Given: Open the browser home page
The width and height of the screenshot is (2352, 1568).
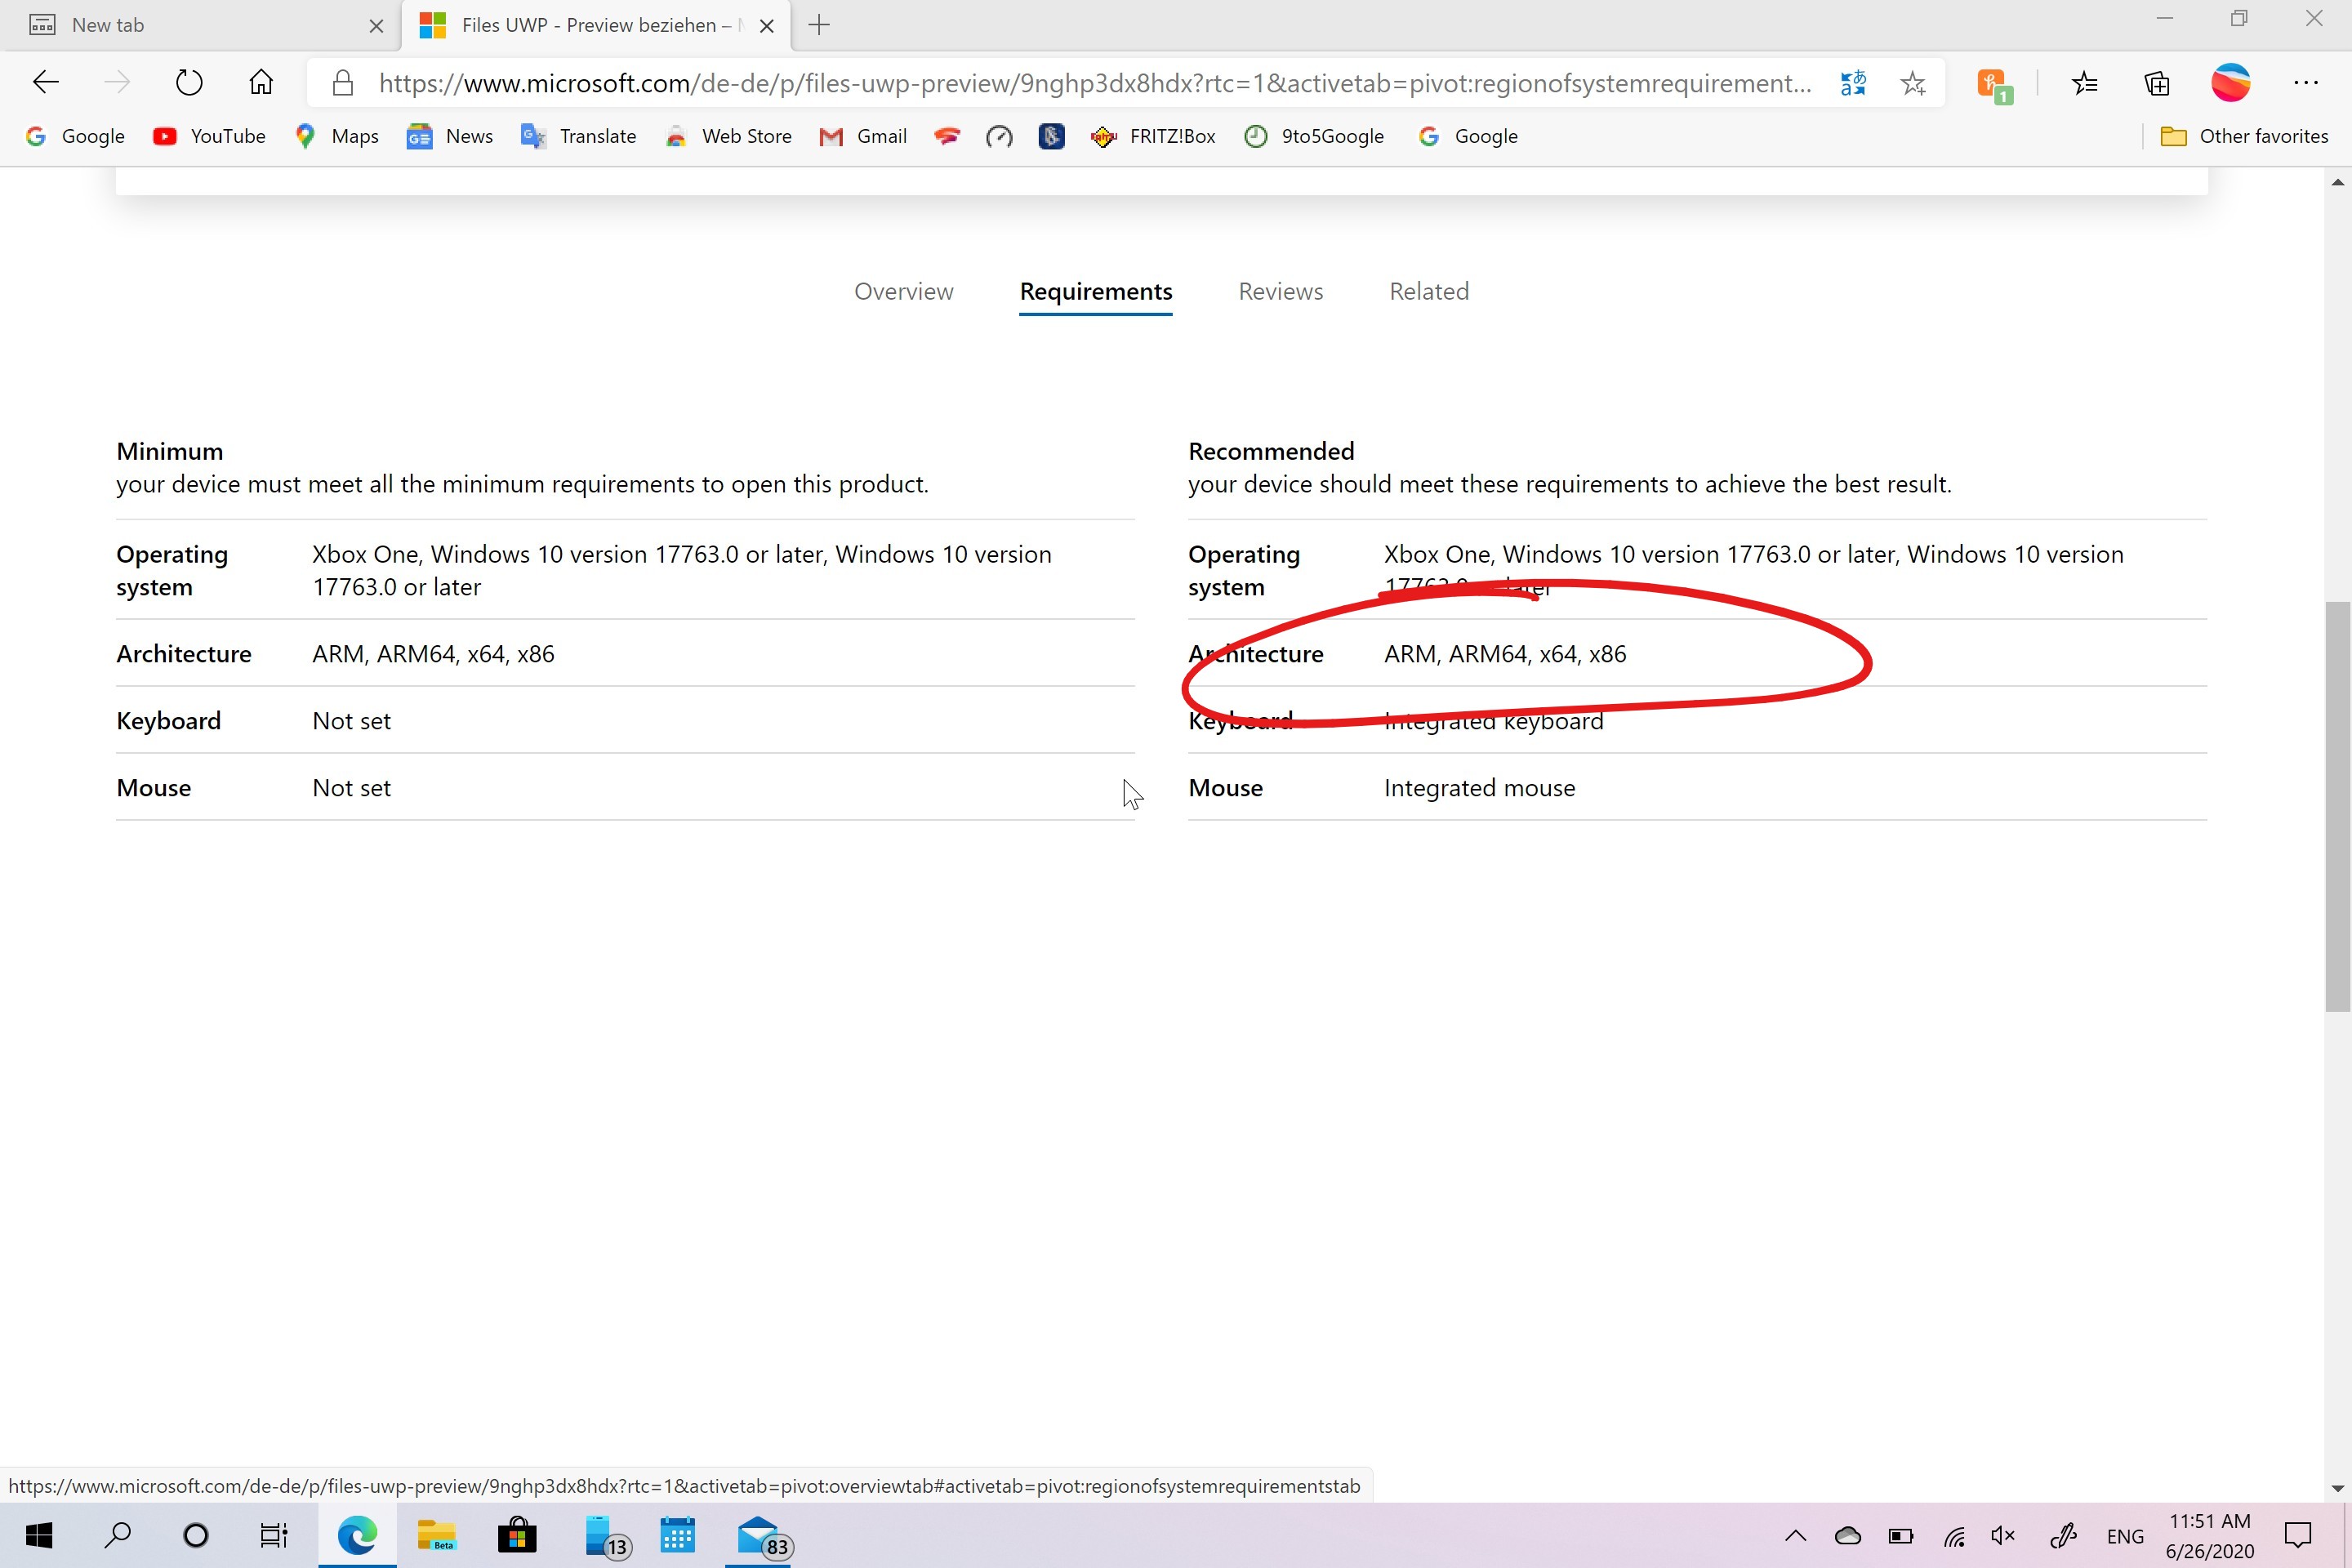Looking at the screenshot, I should 261,83.
